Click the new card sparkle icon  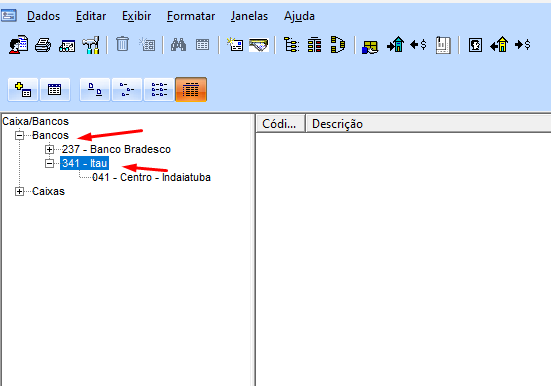point(235,45)
